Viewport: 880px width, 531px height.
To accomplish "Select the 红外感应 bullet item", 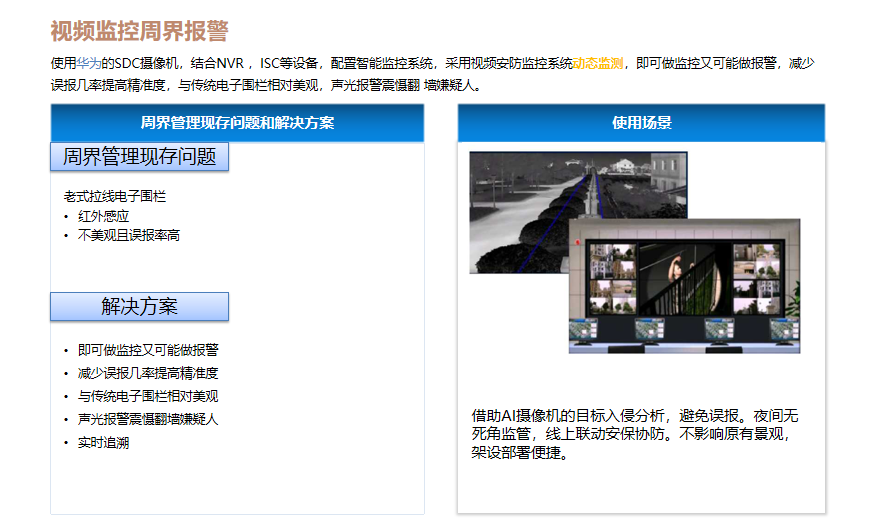I will (104, 216).
